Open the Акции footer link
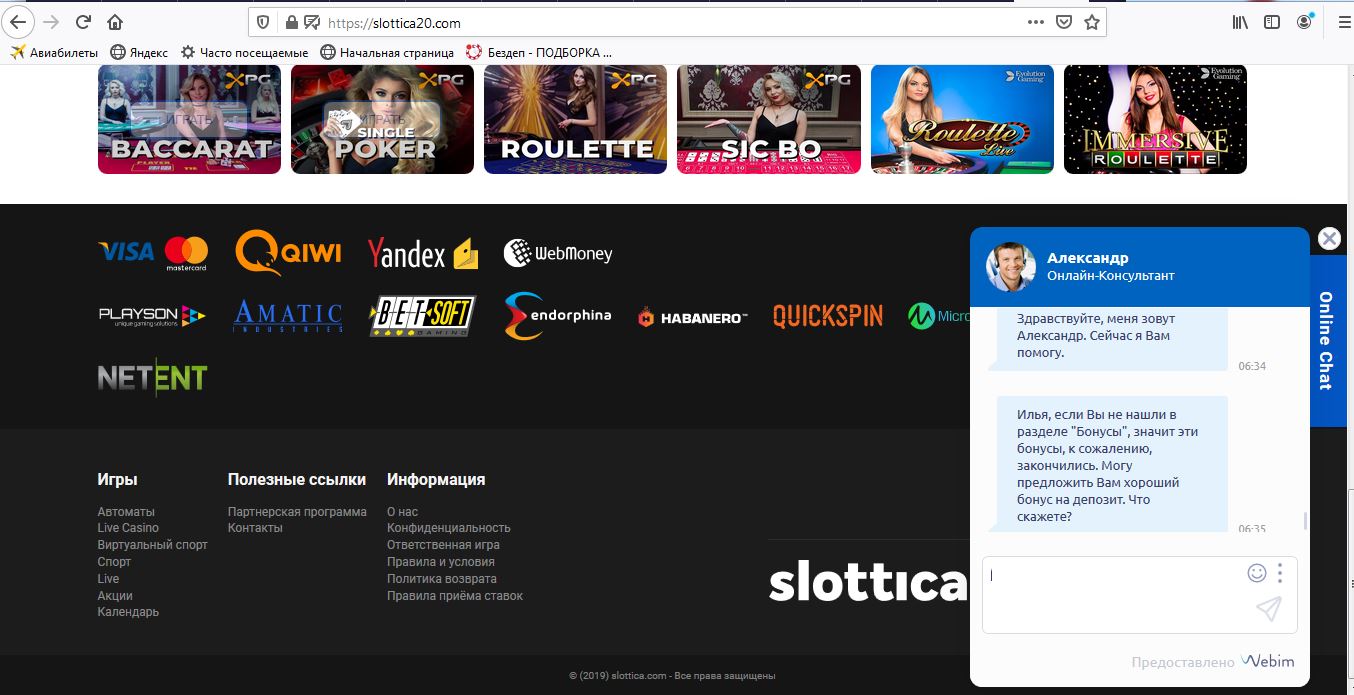 point(115,596)
